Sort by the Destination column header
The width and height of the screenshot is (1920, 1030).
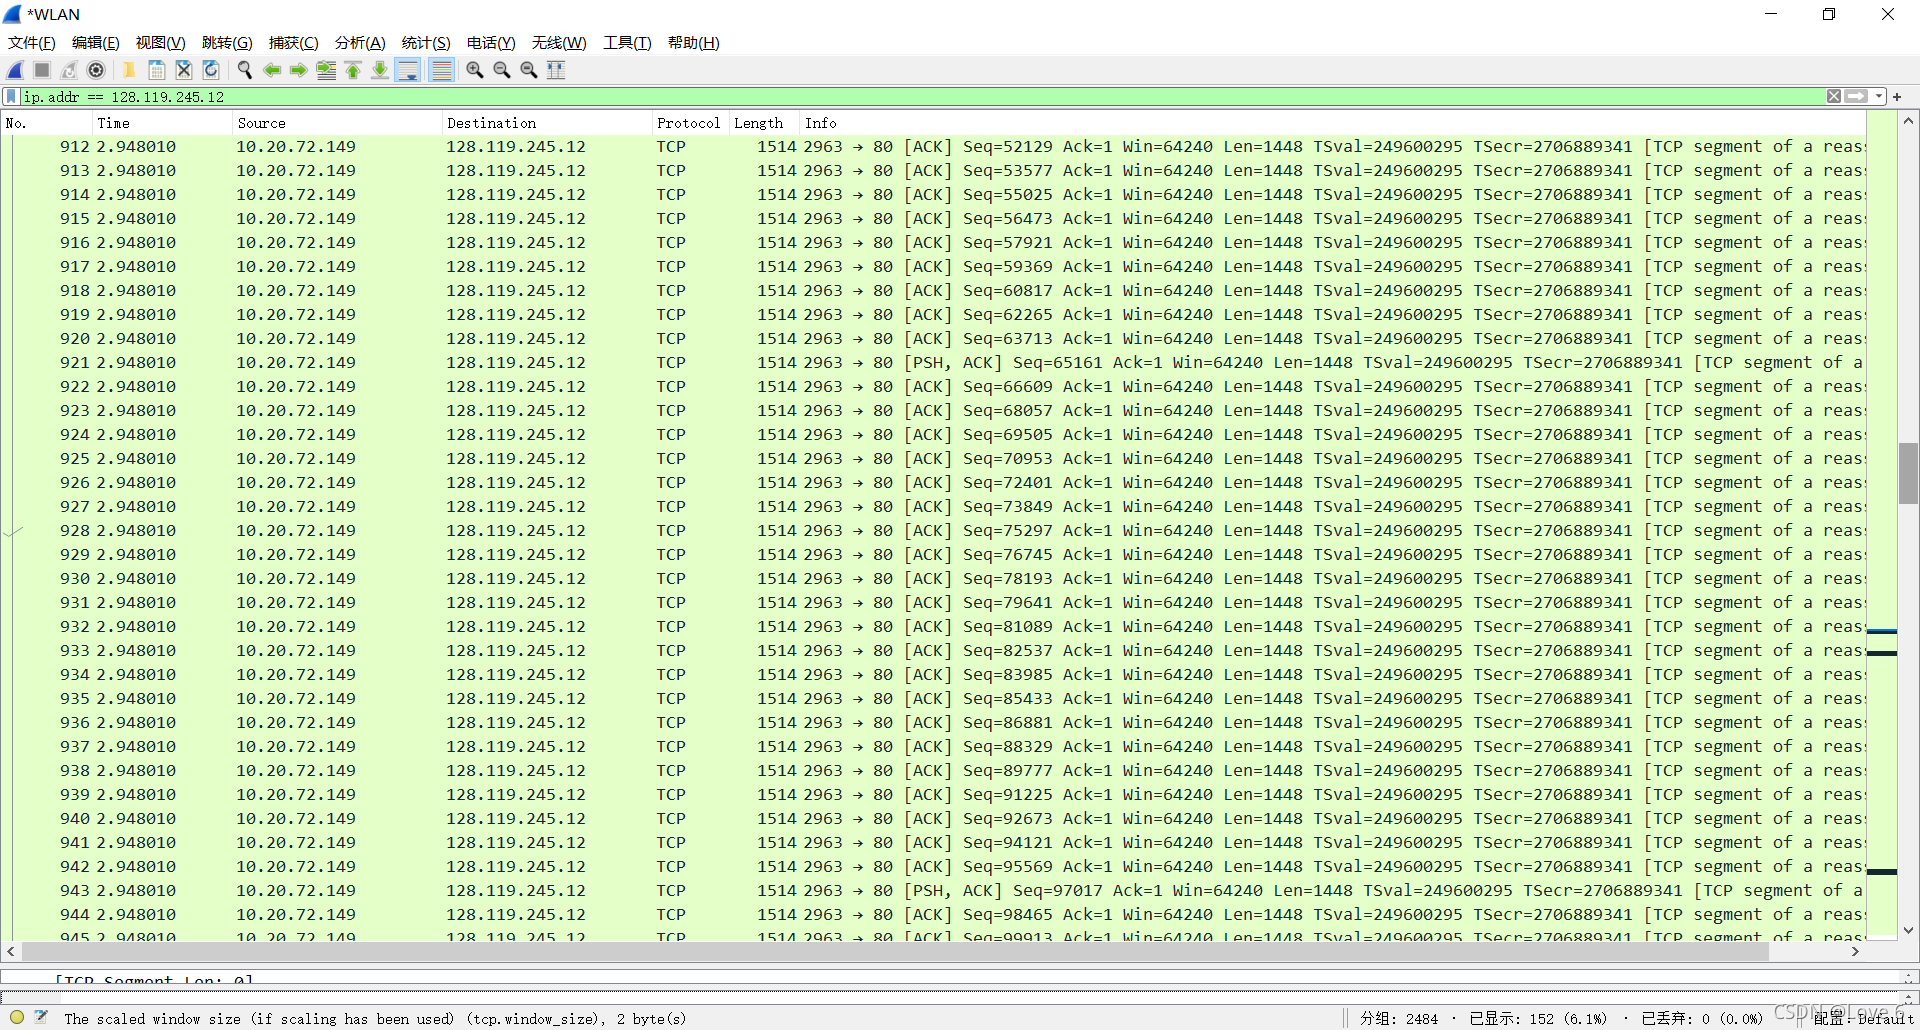547,123
